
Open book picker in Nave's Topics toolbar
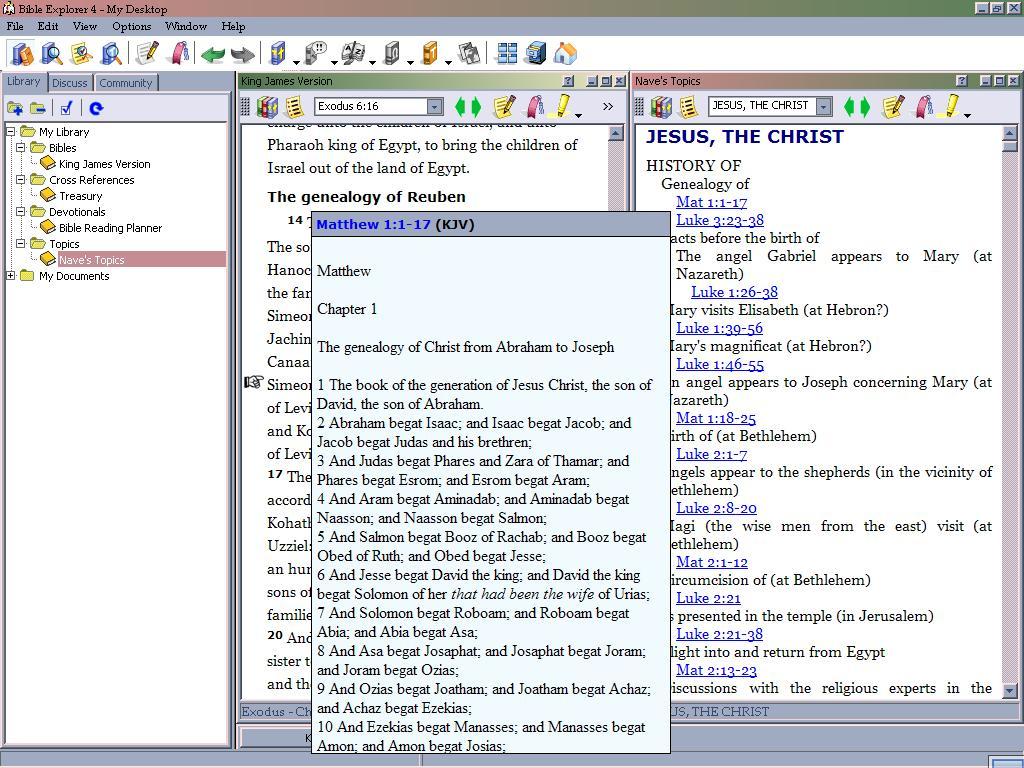[661, 106]
